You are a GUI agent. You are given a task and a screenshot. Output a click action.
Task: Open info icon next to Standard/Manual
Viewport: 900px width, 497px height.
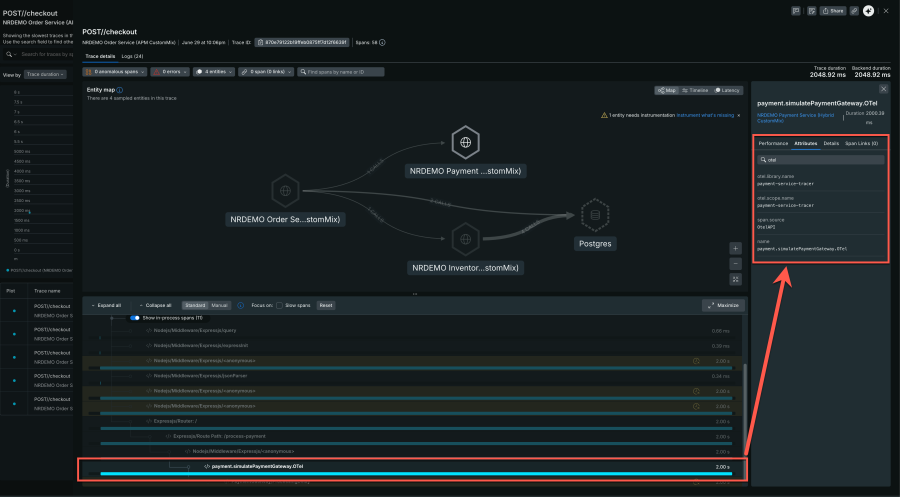coord(240,305)
